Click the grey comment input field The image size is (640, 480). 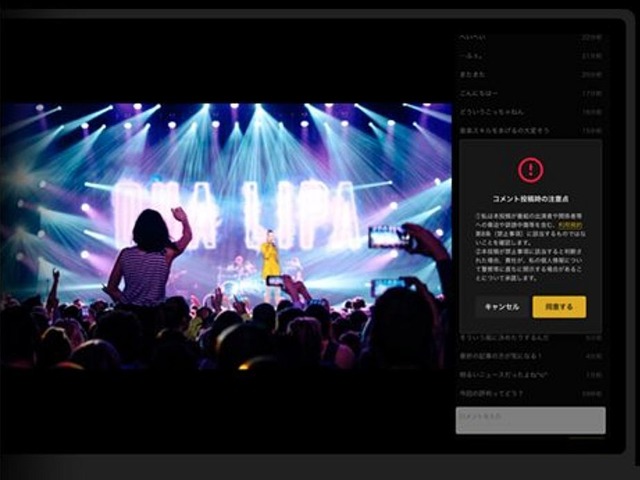[531, 420]
